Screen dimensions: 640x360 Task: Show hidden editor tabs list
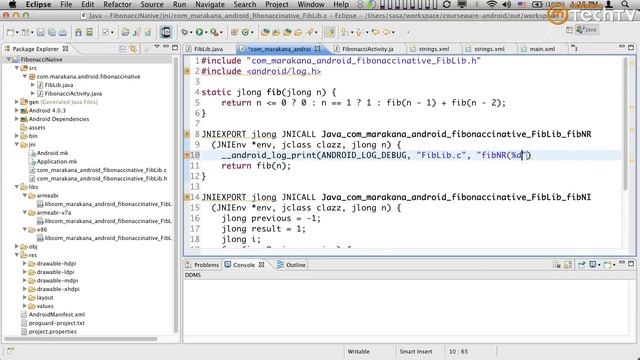(574, 49)
